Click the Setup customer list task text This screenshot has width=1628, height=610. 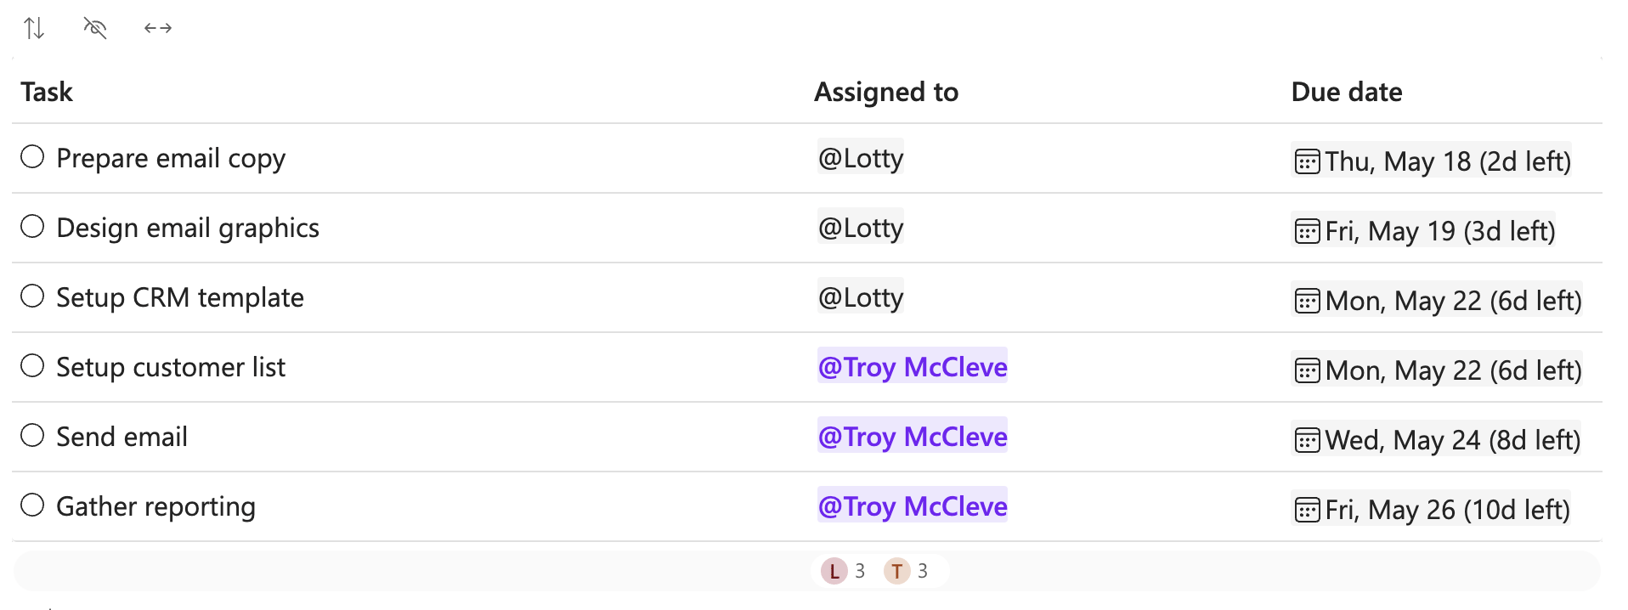coord(171,367)
